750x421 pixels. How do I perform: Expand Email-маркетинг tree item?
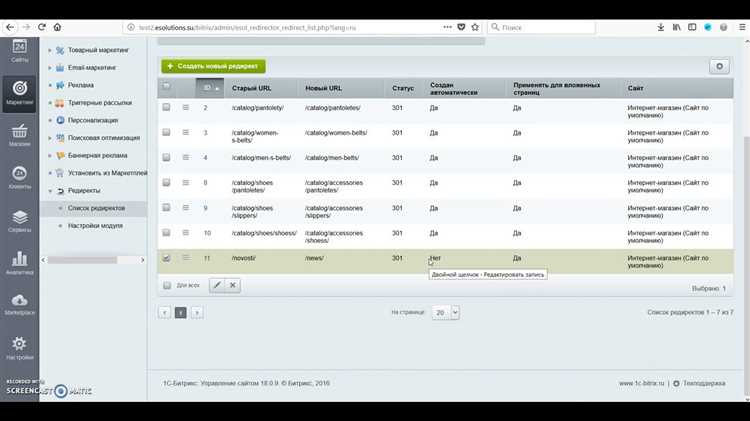pyautogui.click(x=50, y=68)
